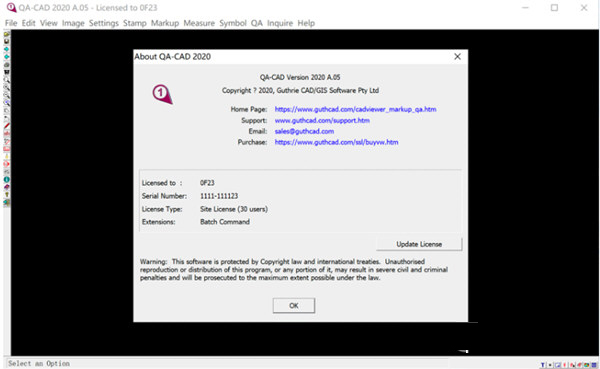Open the Purchase buyvw.htm link
600x369 pixels.
point(336,142)
